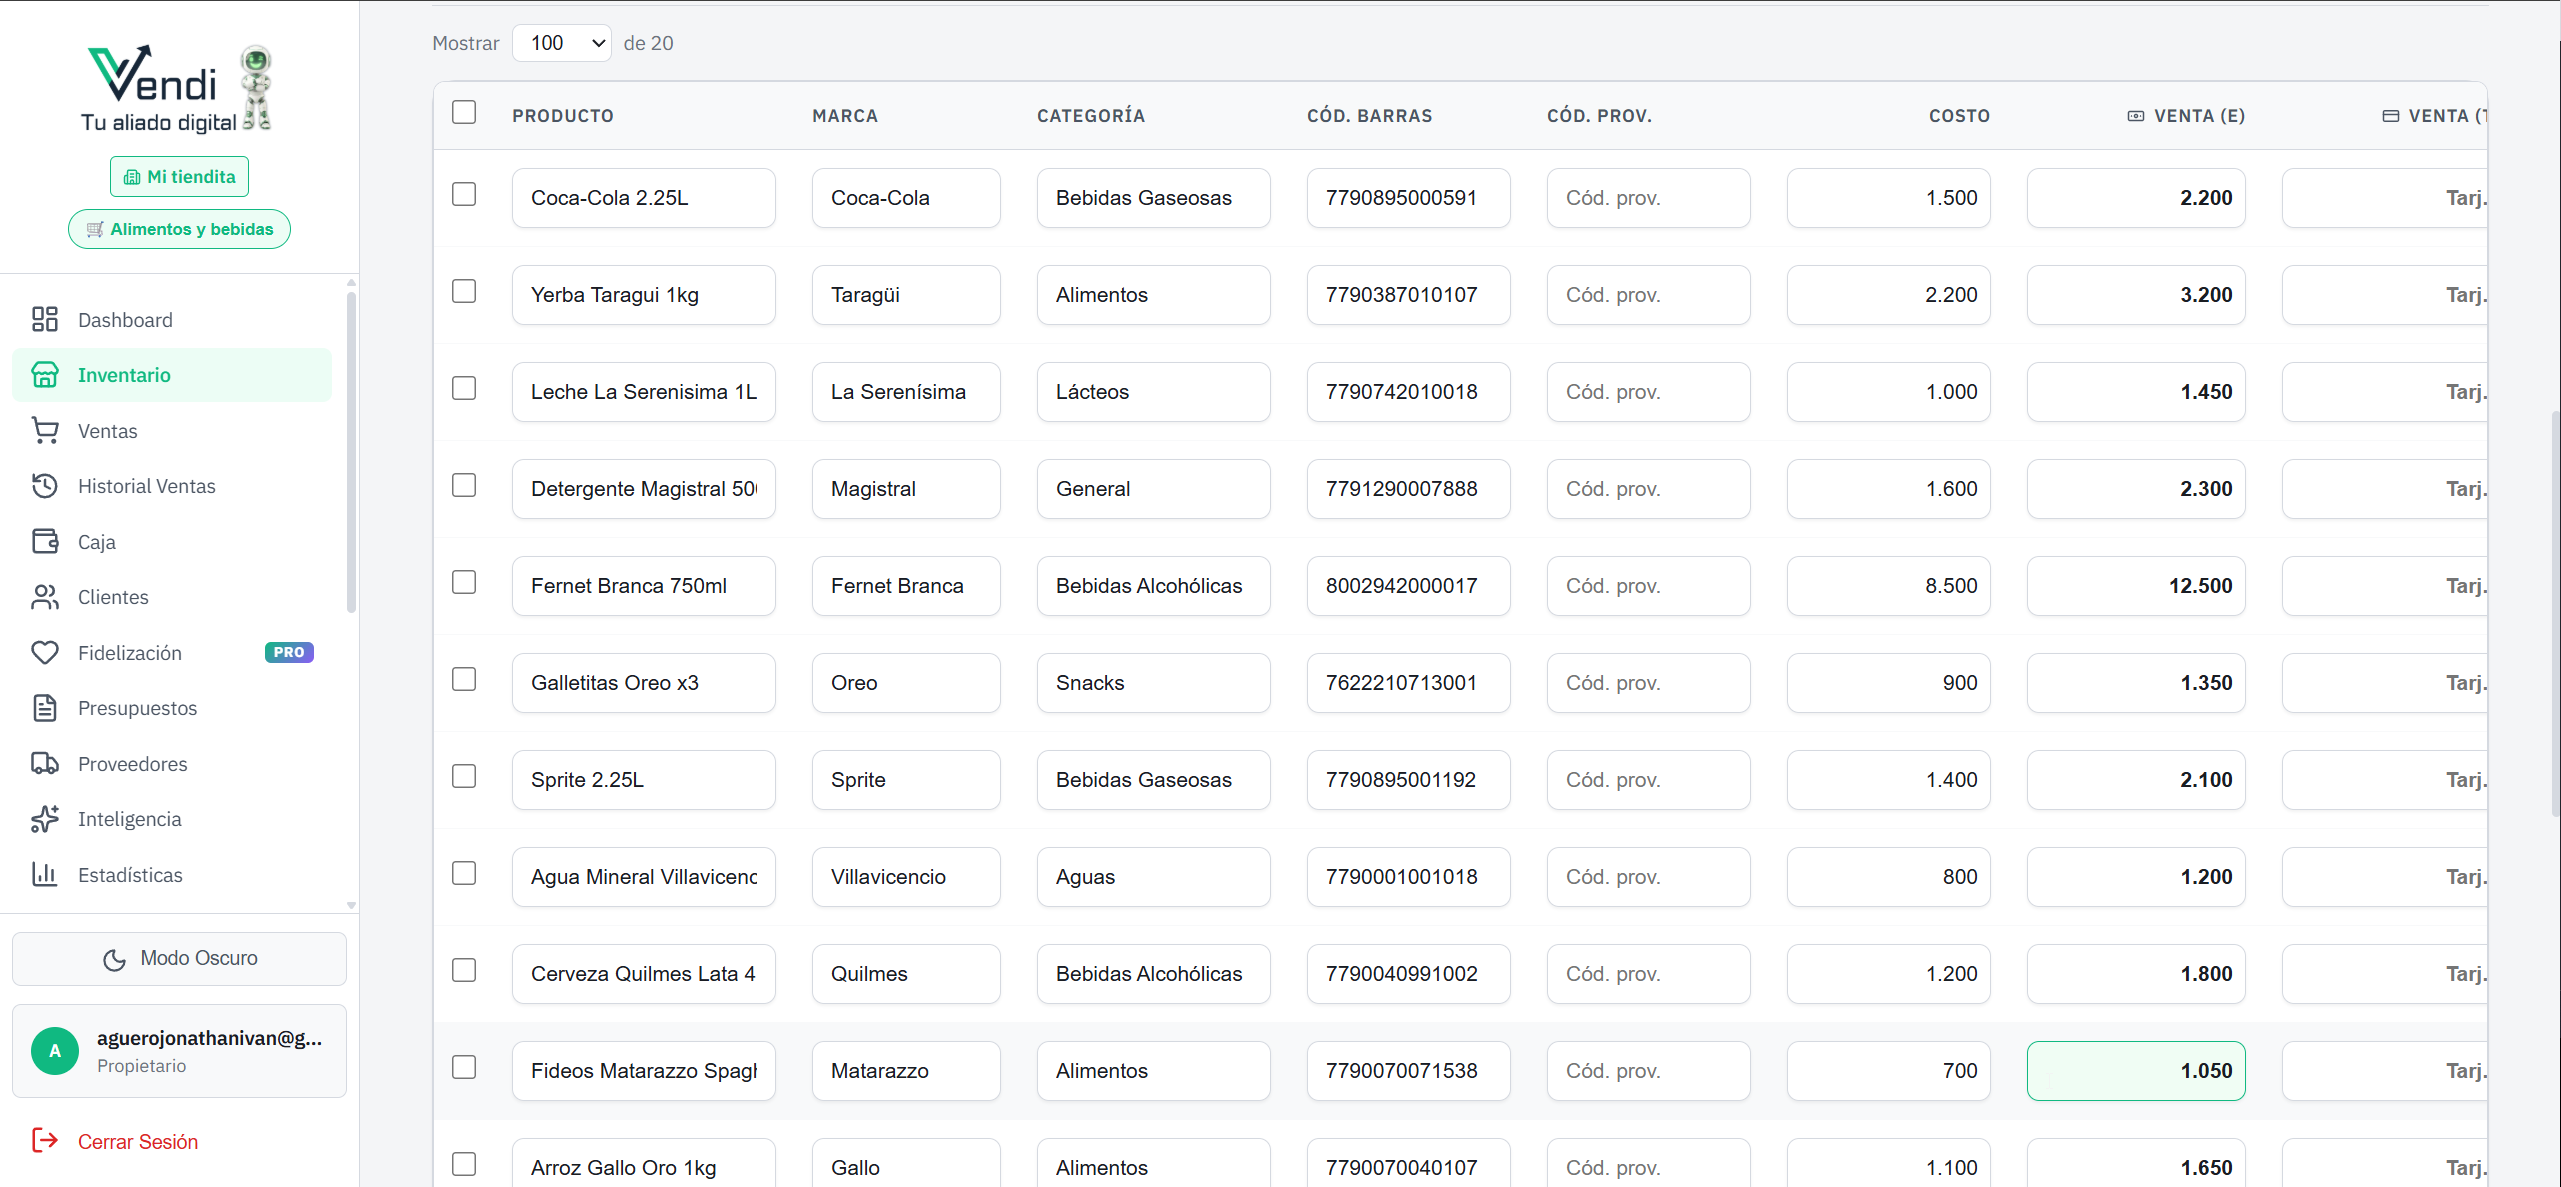This screenshot has width=2561, height=1187.
Task: Select the Fernet Branca 750ml checkbox
Action: [464, 582]
